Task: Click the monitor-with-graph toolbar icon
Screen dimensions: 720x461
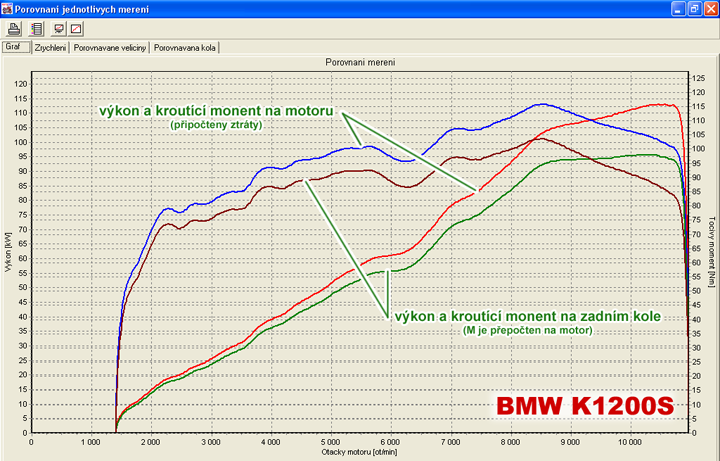Action: [x=59, y=29]
